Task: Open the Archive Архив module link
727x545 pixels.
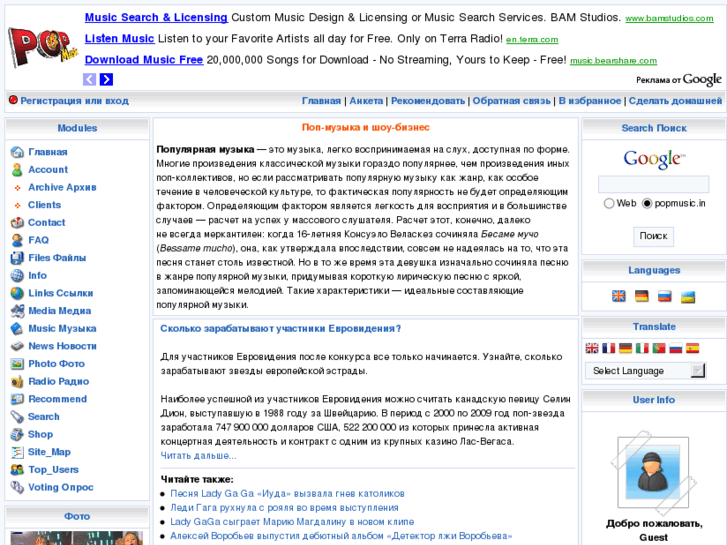Action: (62, 187)
